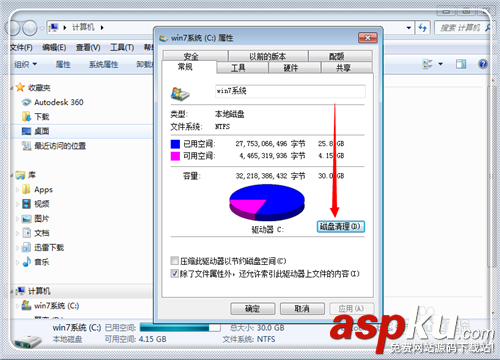500x360 pixels.
Task: Expand the win7系统 (C:) tree node
Action: pos(18,306)
